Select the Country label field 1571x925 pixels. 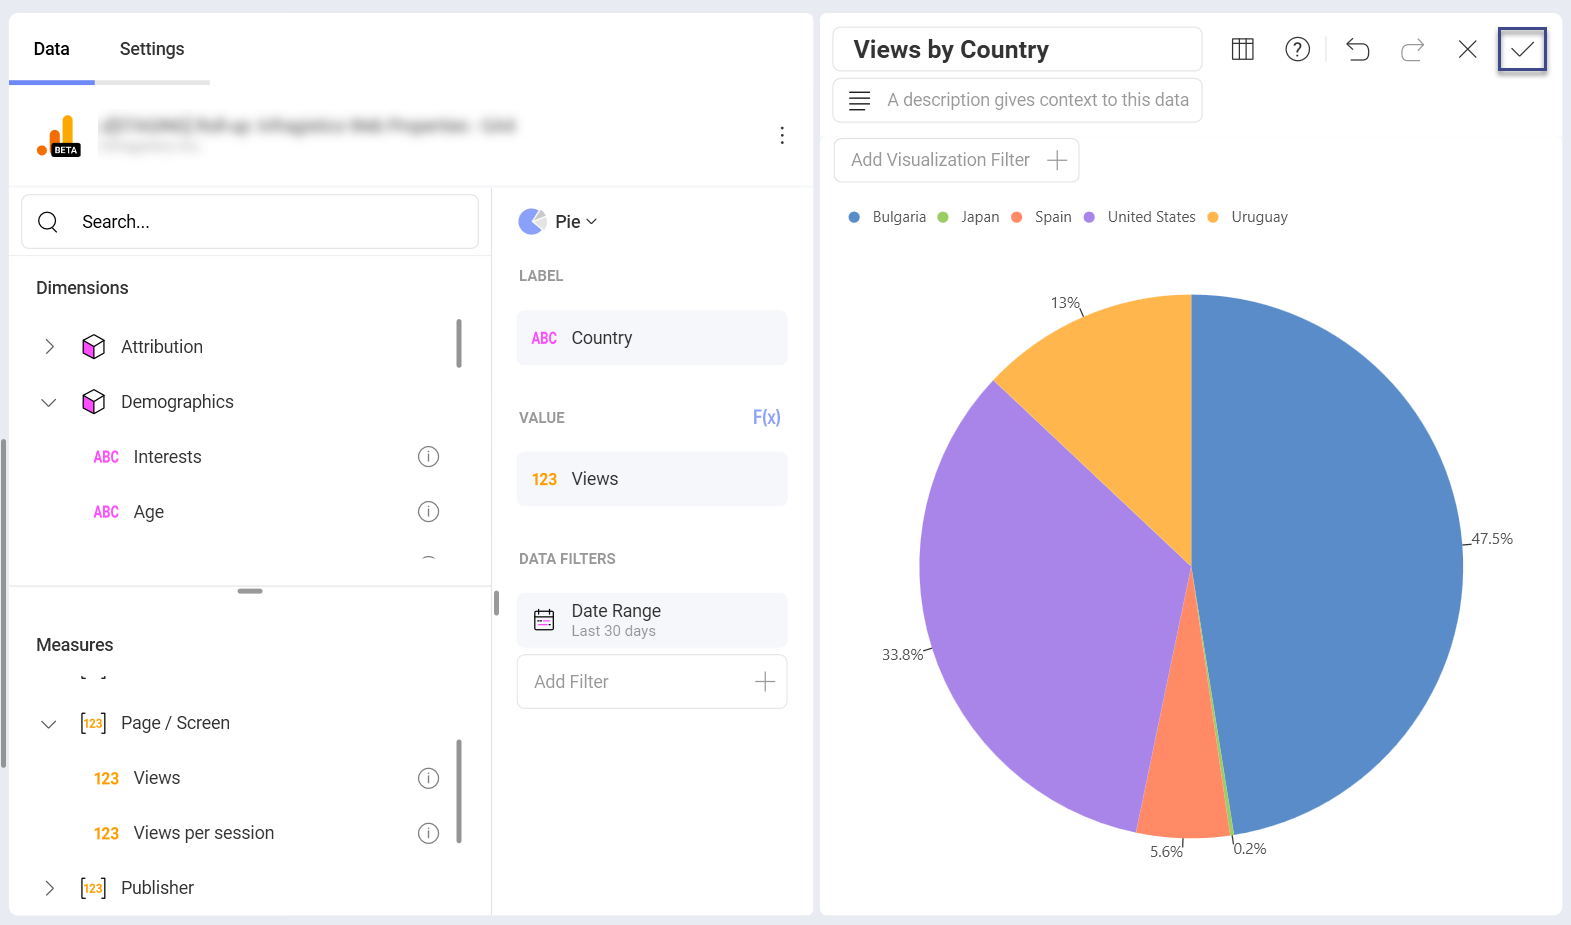pyautogui.click(x=652, y=338)
